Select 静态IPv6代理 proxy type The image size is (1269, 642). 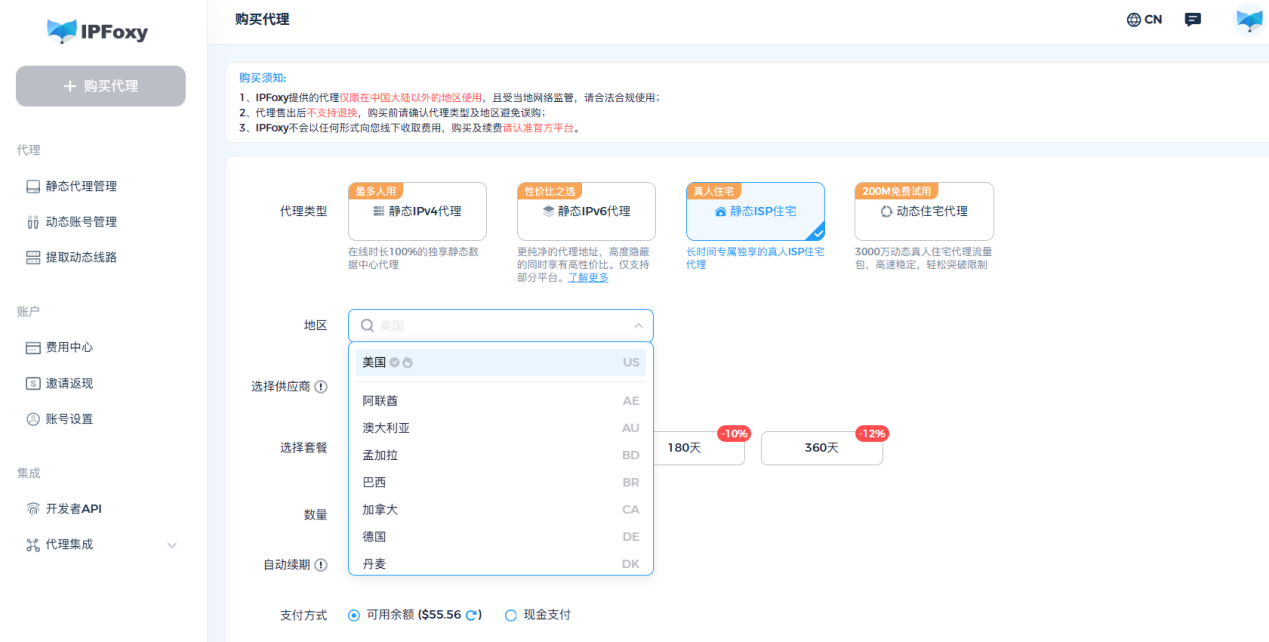click(586, 211)
